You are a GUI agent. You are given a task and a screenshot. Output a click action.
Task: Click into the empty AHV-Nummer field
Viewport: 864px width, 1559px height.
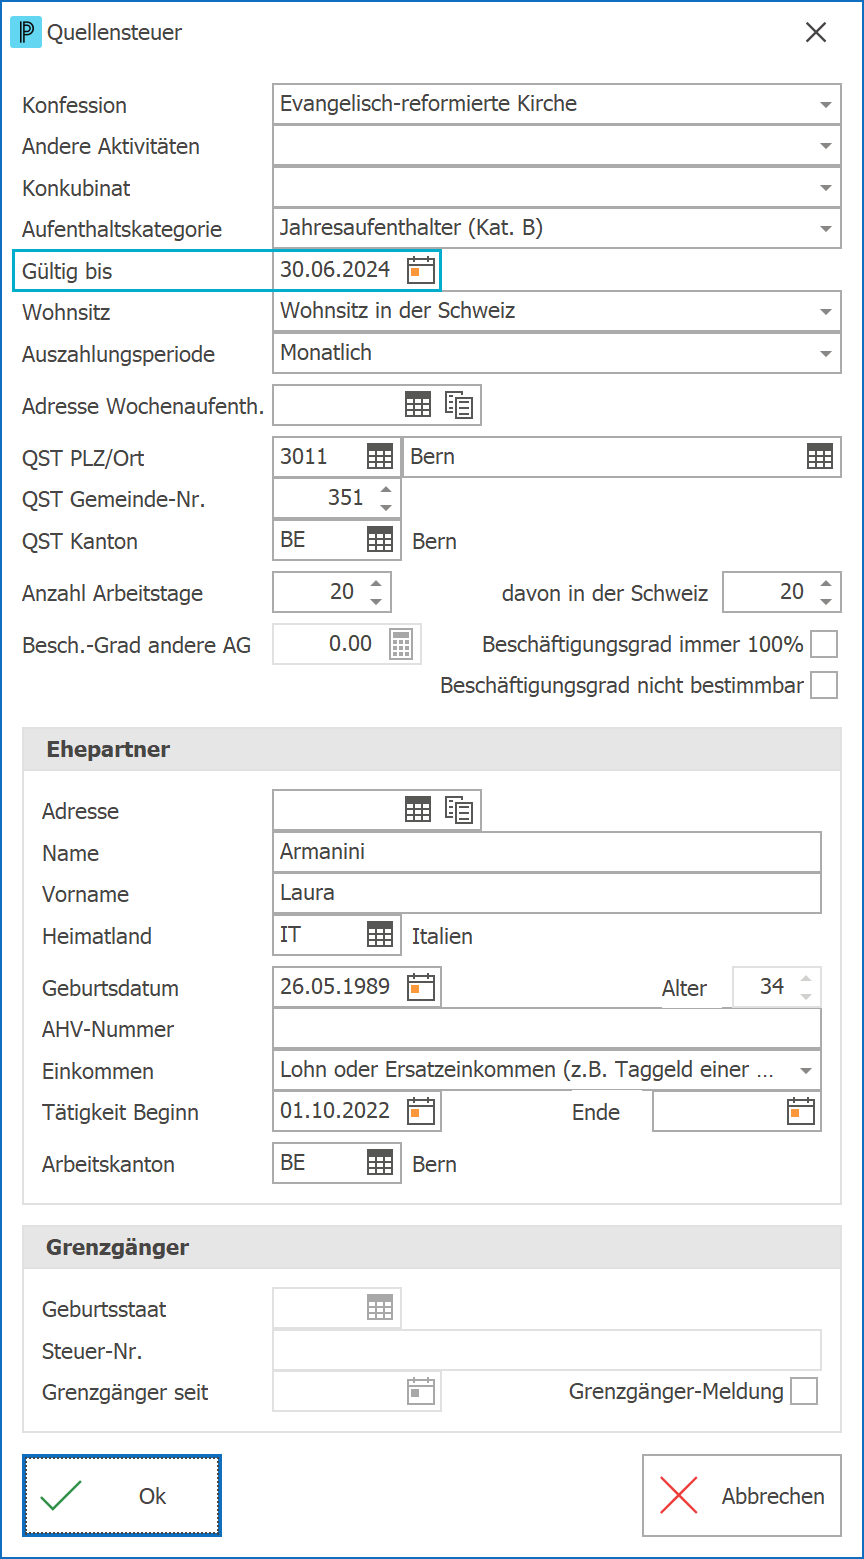[x=547, y=1028]
